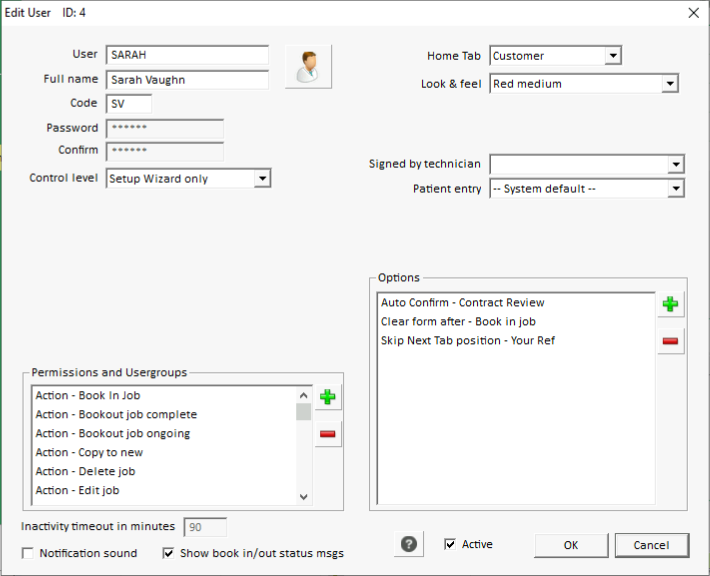Select Auto Confirm - Contract Review option
710x576 pixels.
point(462,302)
